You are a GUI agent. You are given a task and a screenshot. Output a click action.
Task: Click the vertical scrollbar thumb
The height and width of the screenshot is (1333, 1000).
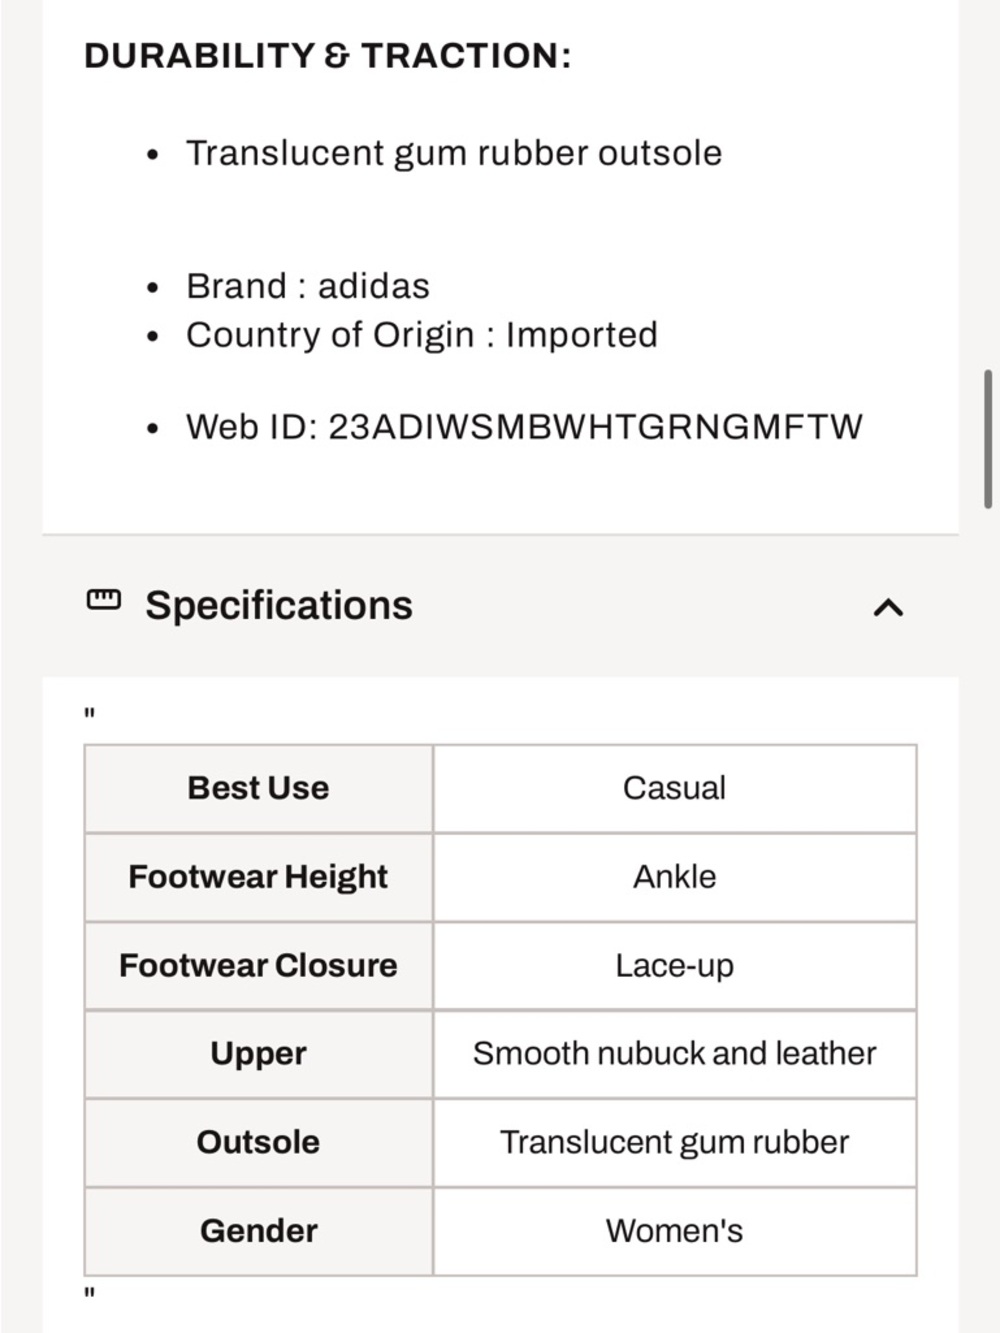pos(988,440)
